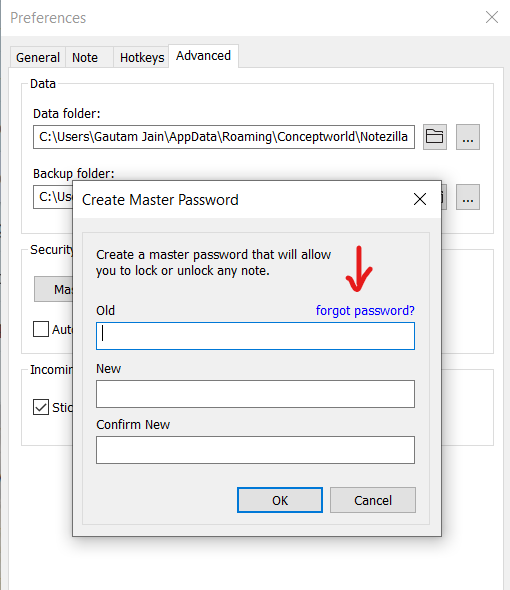Click the Data folder path field
The image size is (510, 590).
click(224, 137)
